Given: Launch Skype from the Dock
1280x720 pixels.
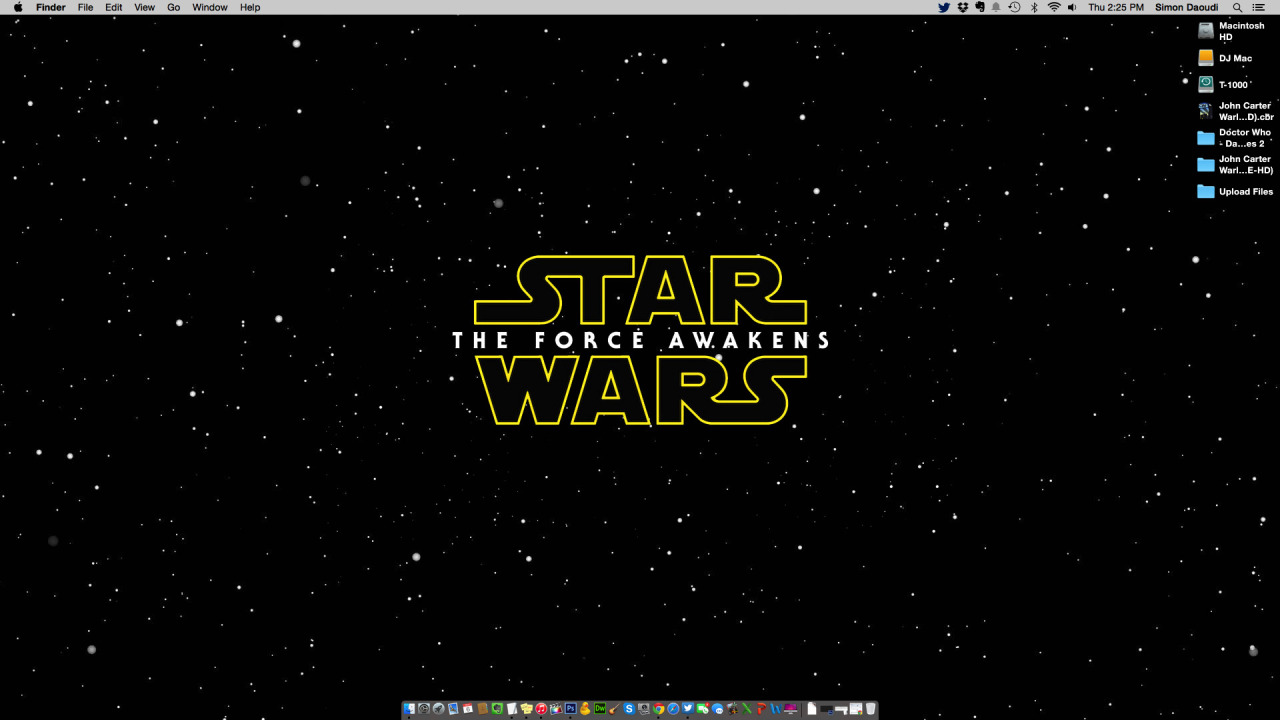Looking at the screenshot, I should [x=629, y=708].
